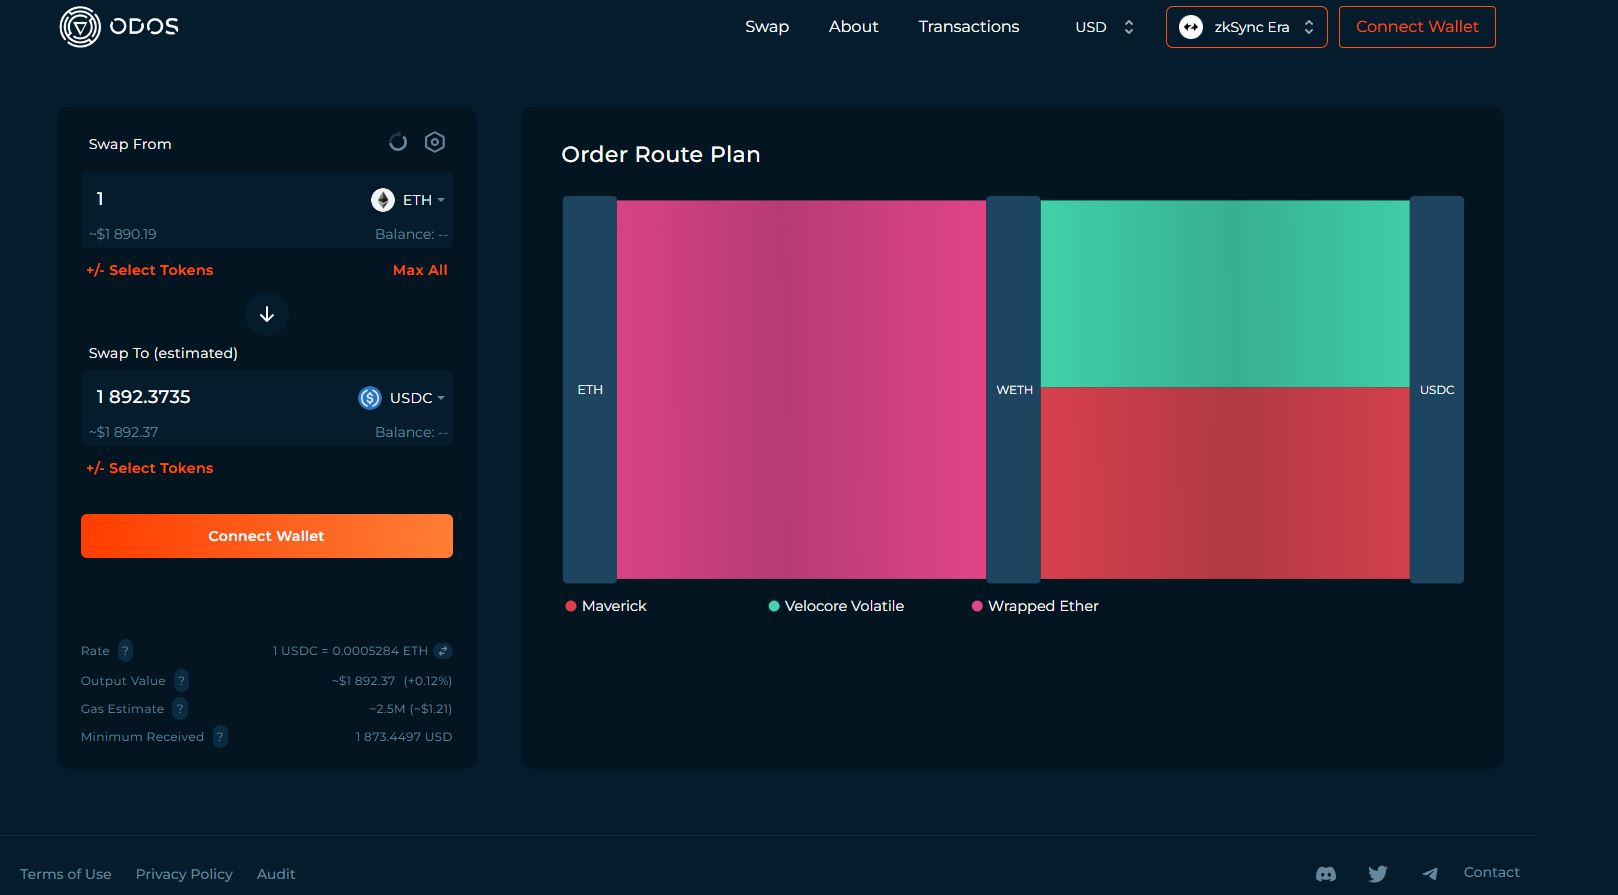Screen dimensions: 1618x895
Task: Click the WETH node in route plan
Action: click(x=1014, y=390)
